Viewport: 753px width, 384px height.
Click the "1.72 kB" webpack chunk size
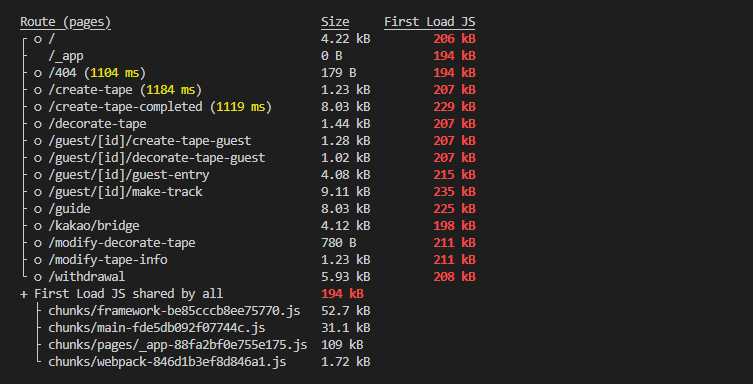pos(346,362)
